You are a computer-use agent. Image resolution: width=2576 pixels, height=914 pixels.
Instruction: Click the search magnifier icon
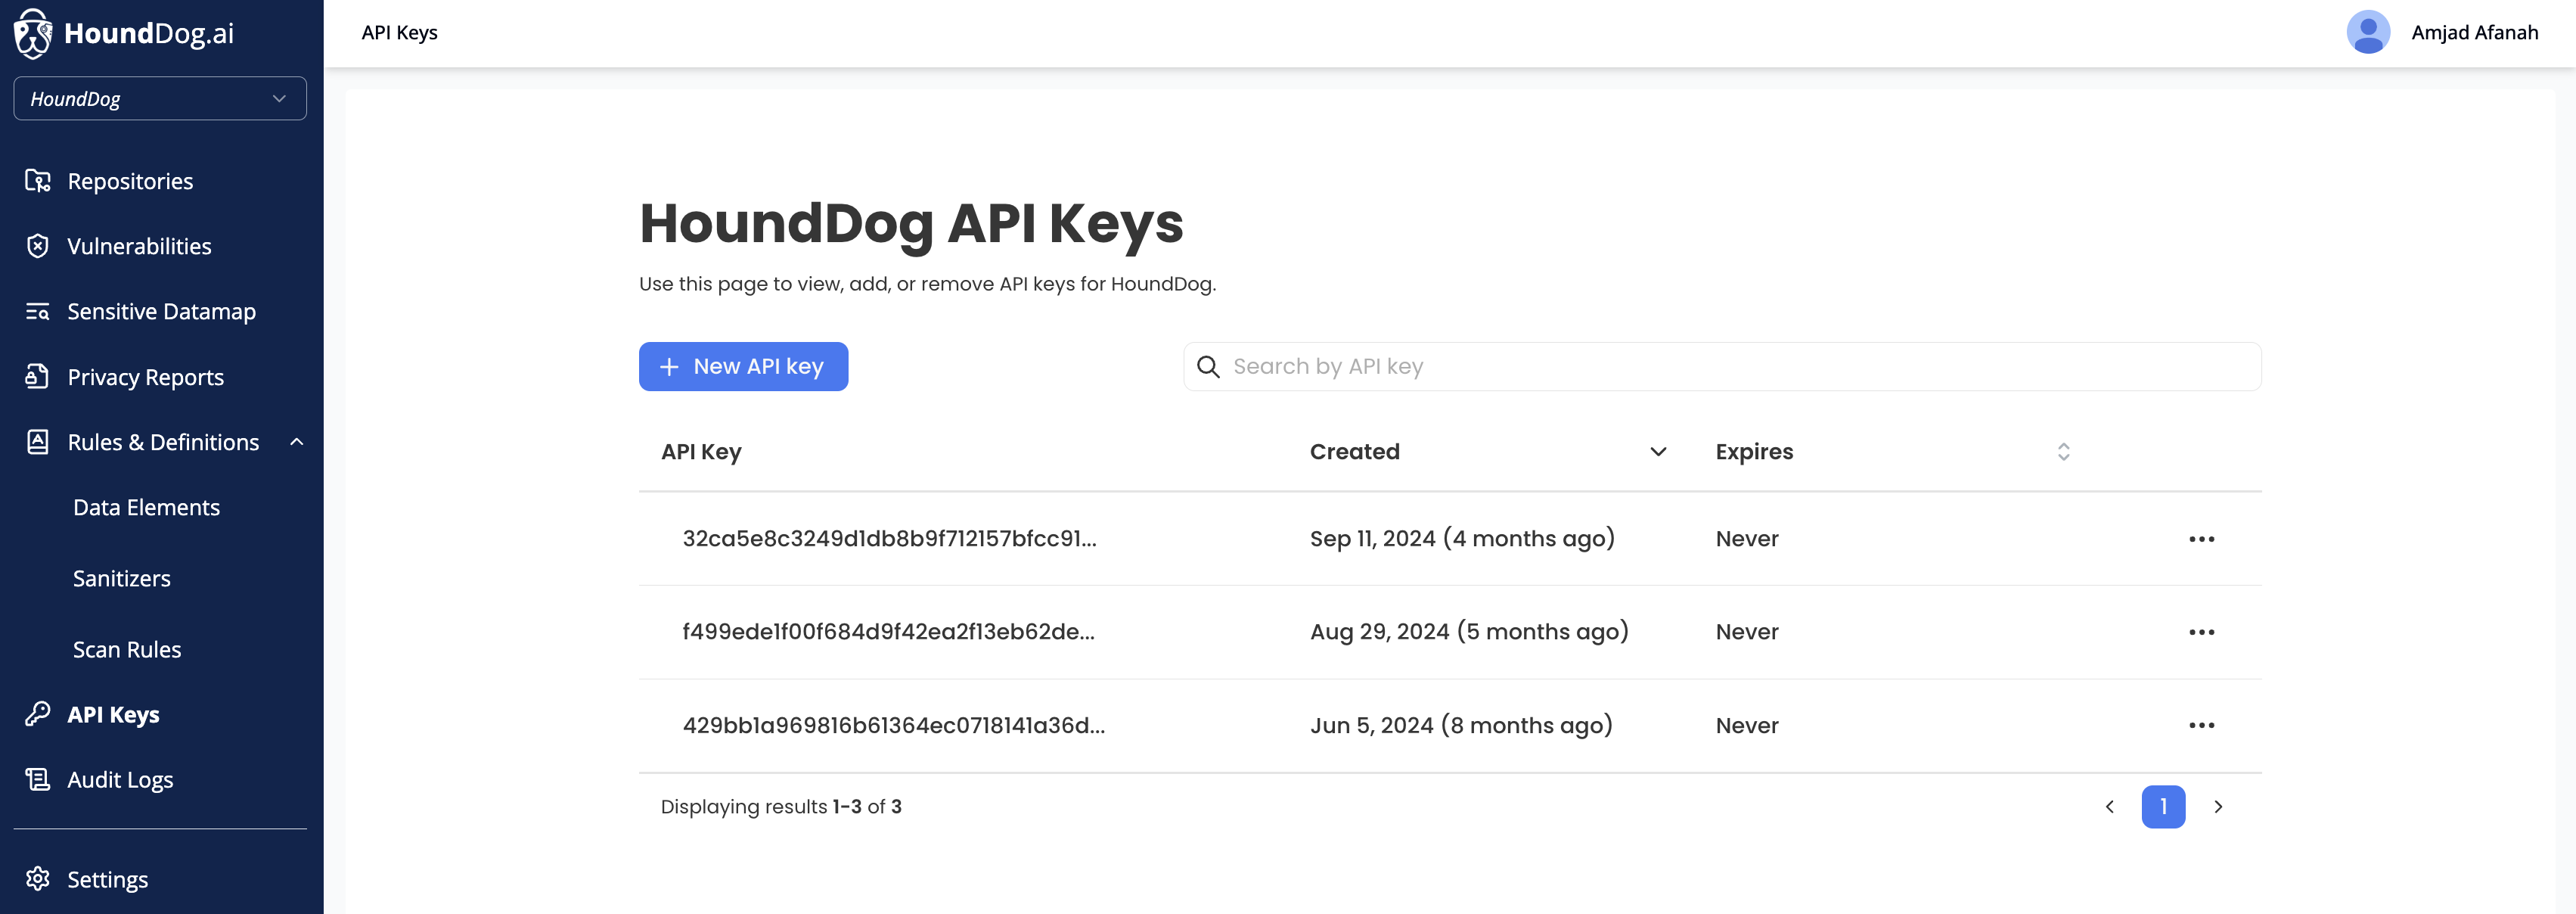click(x=1208, y=367)
